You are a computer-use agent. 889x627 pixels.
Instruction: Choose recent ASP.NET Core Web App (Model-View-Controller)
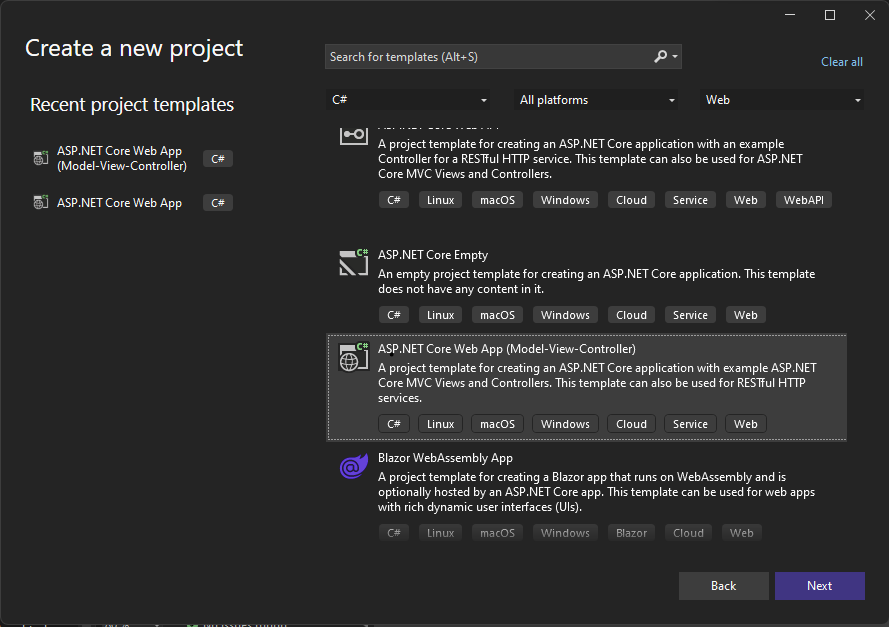tap(121, 158)
